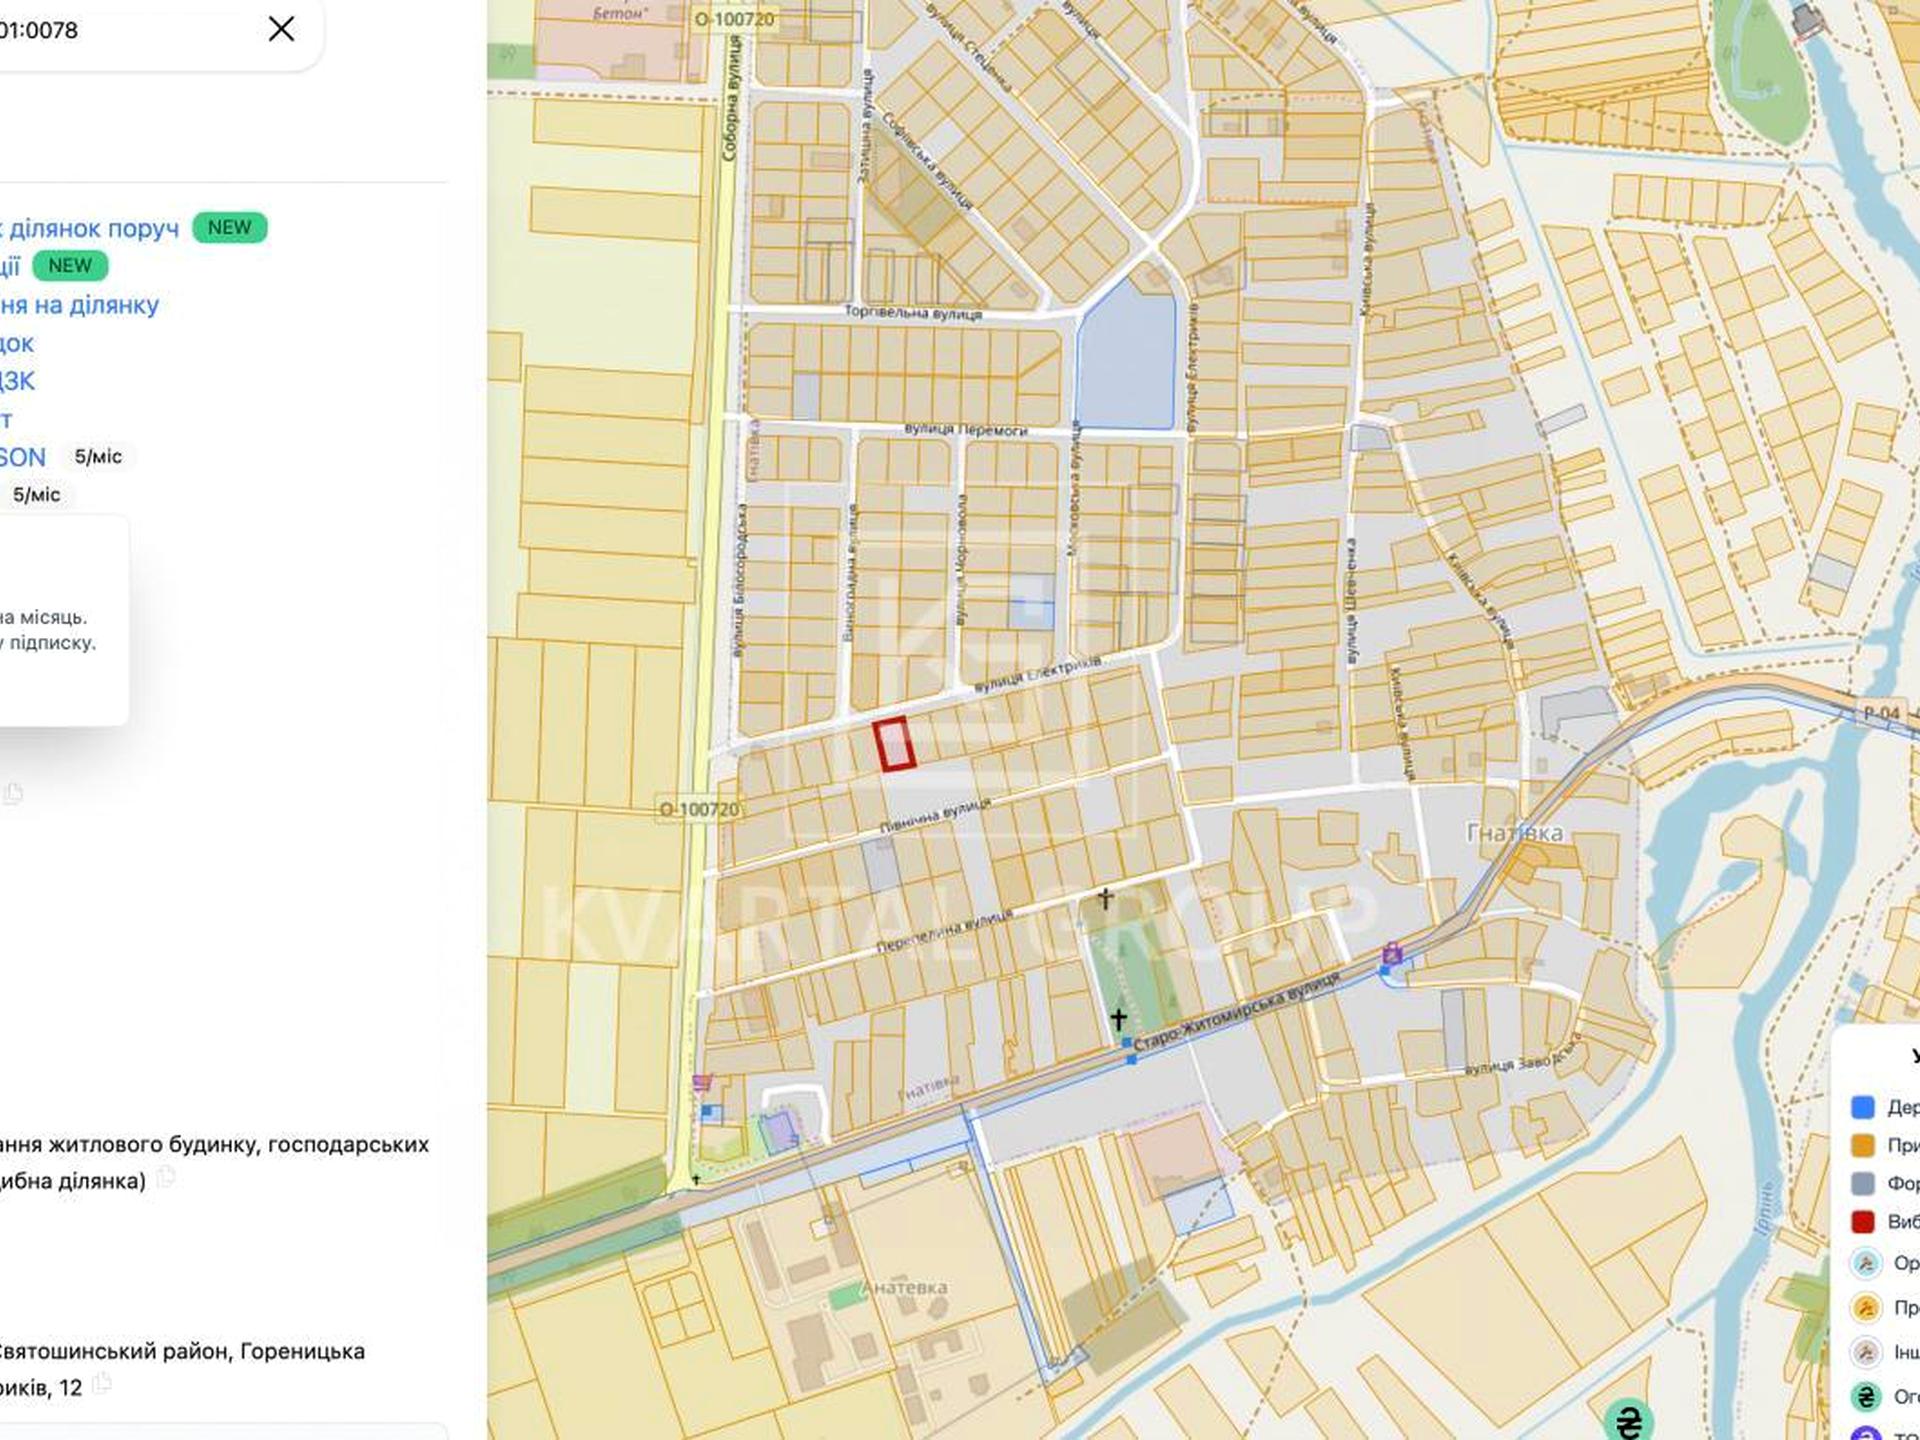
Task: Click the church cross marker near Перепелина вулиця
Action: [x=1105, y=899]
